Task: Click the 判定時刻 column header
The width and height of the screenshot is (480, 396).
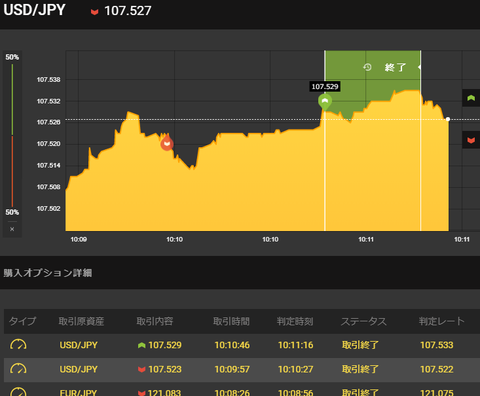Action: coord(295,321)
